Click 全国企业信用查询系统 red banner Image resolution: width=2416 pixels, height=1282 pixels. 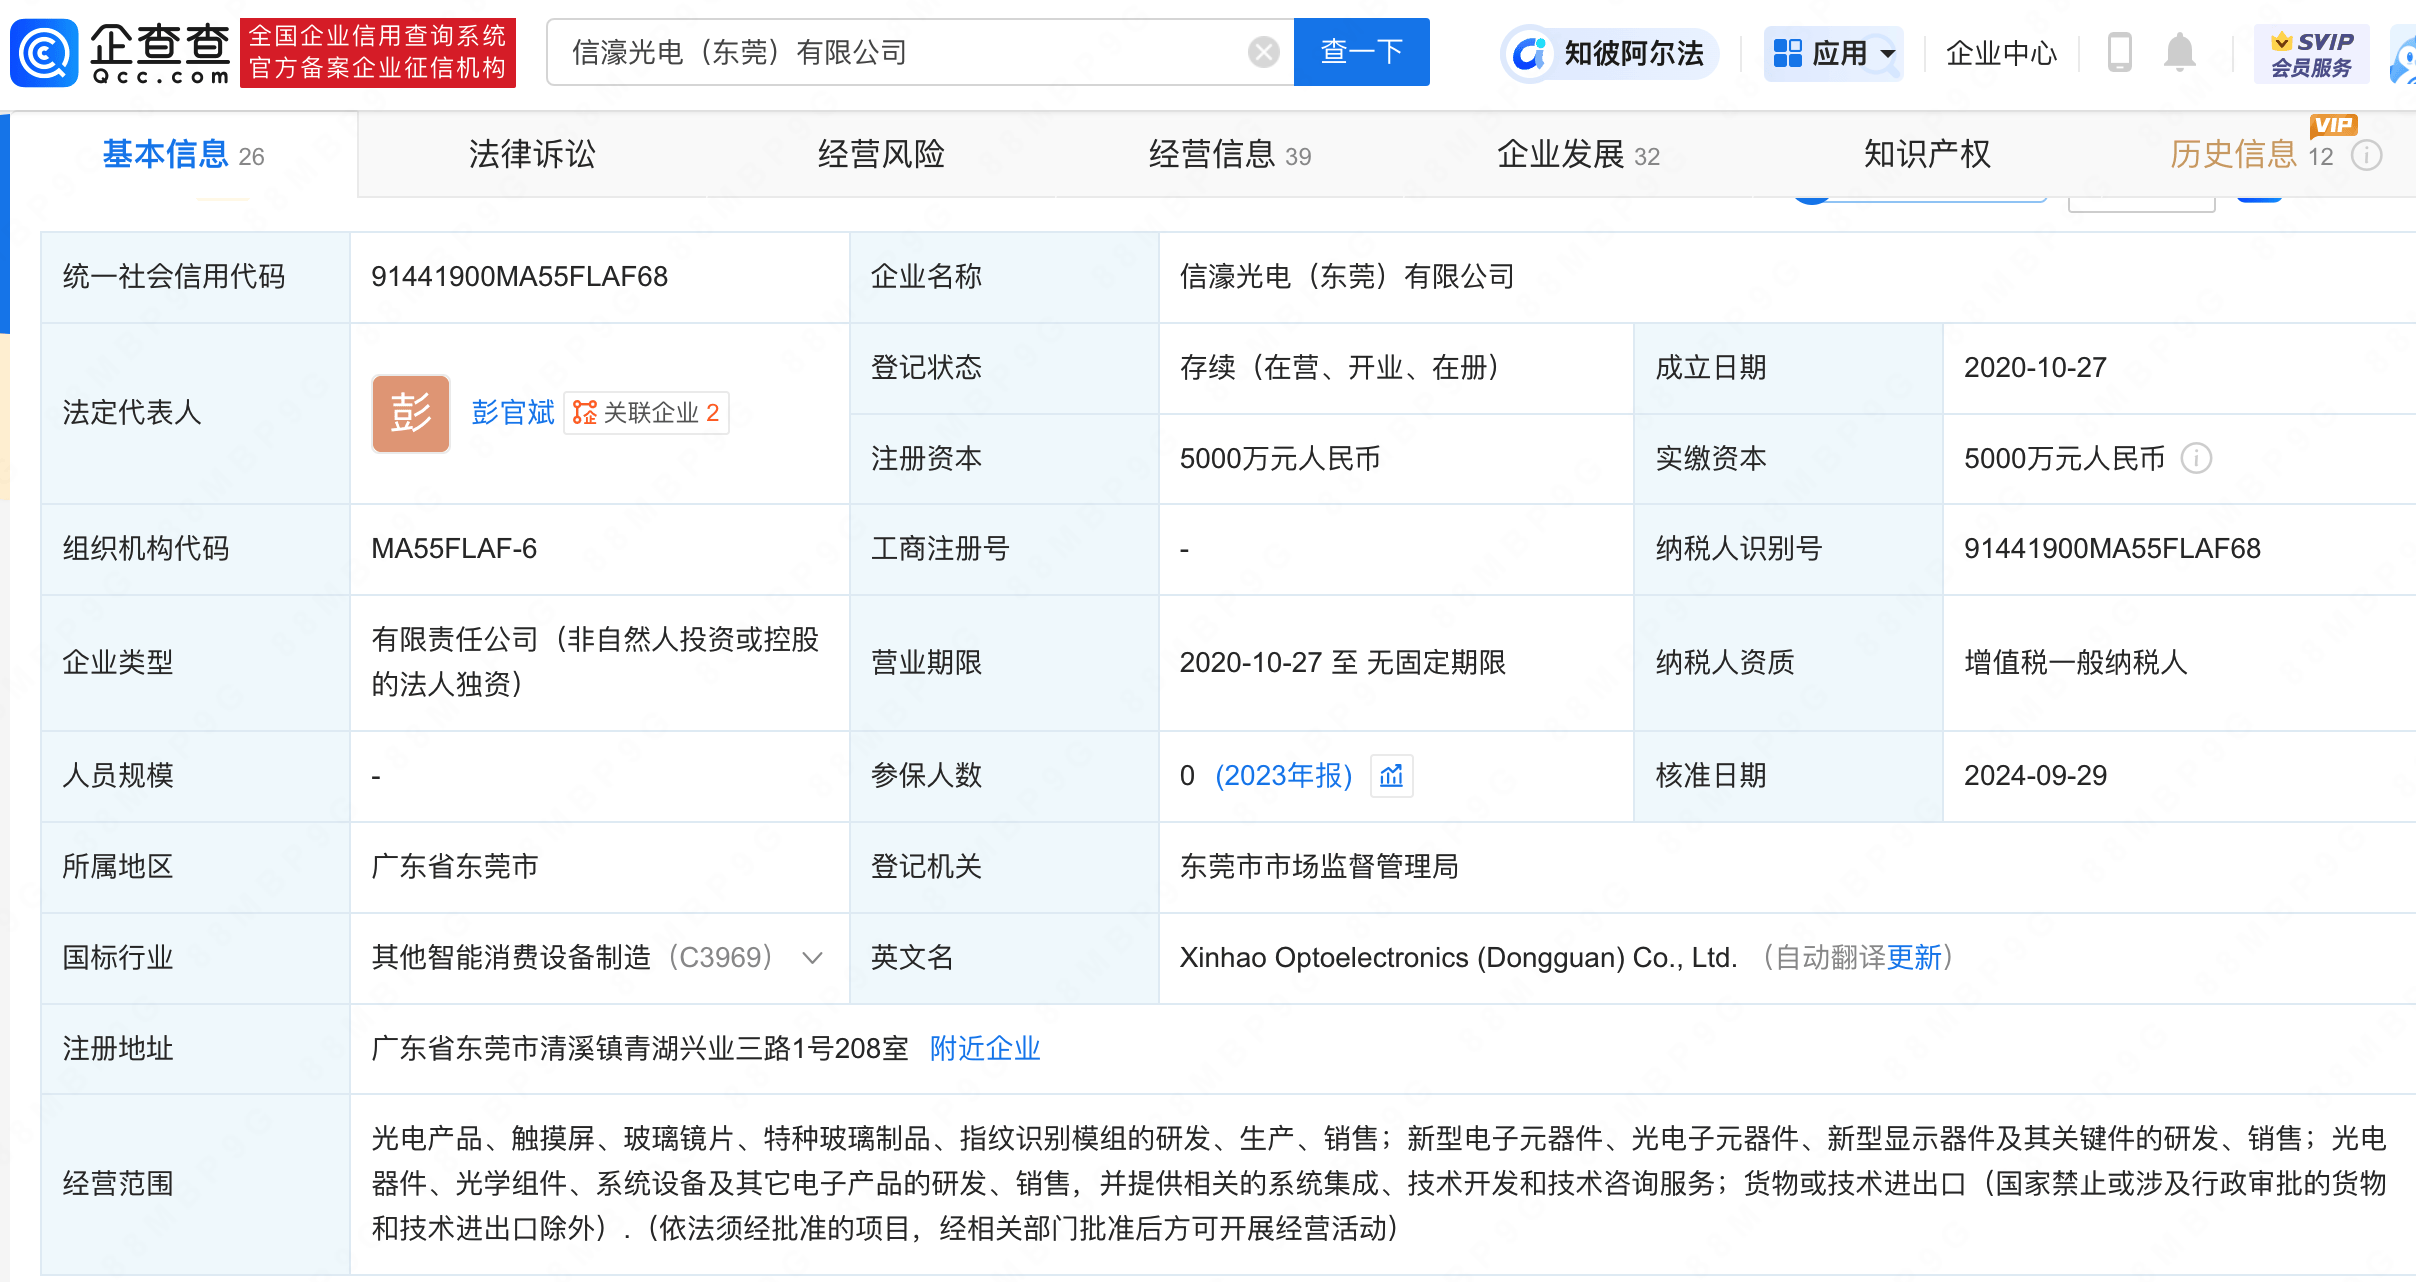coord(378,52)
